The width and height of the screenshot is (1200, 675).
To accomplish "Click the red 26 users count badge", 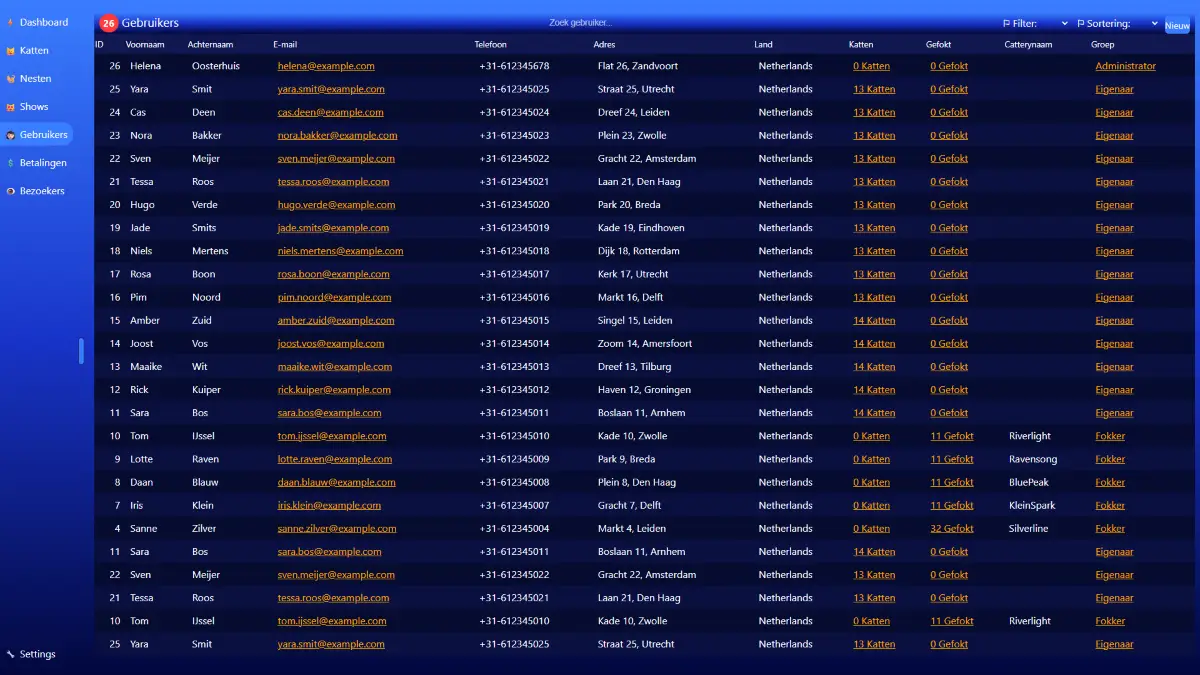I will pos(108,23).
